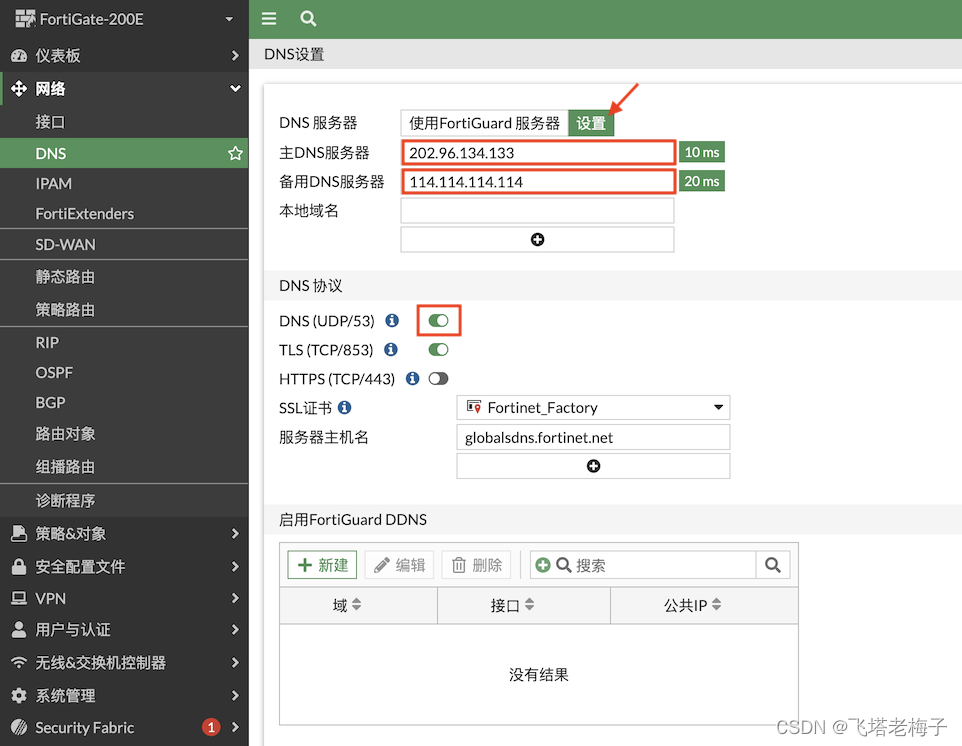
Task: Click the Security Fabric alert badge
Action: click(x=211, y=728)
